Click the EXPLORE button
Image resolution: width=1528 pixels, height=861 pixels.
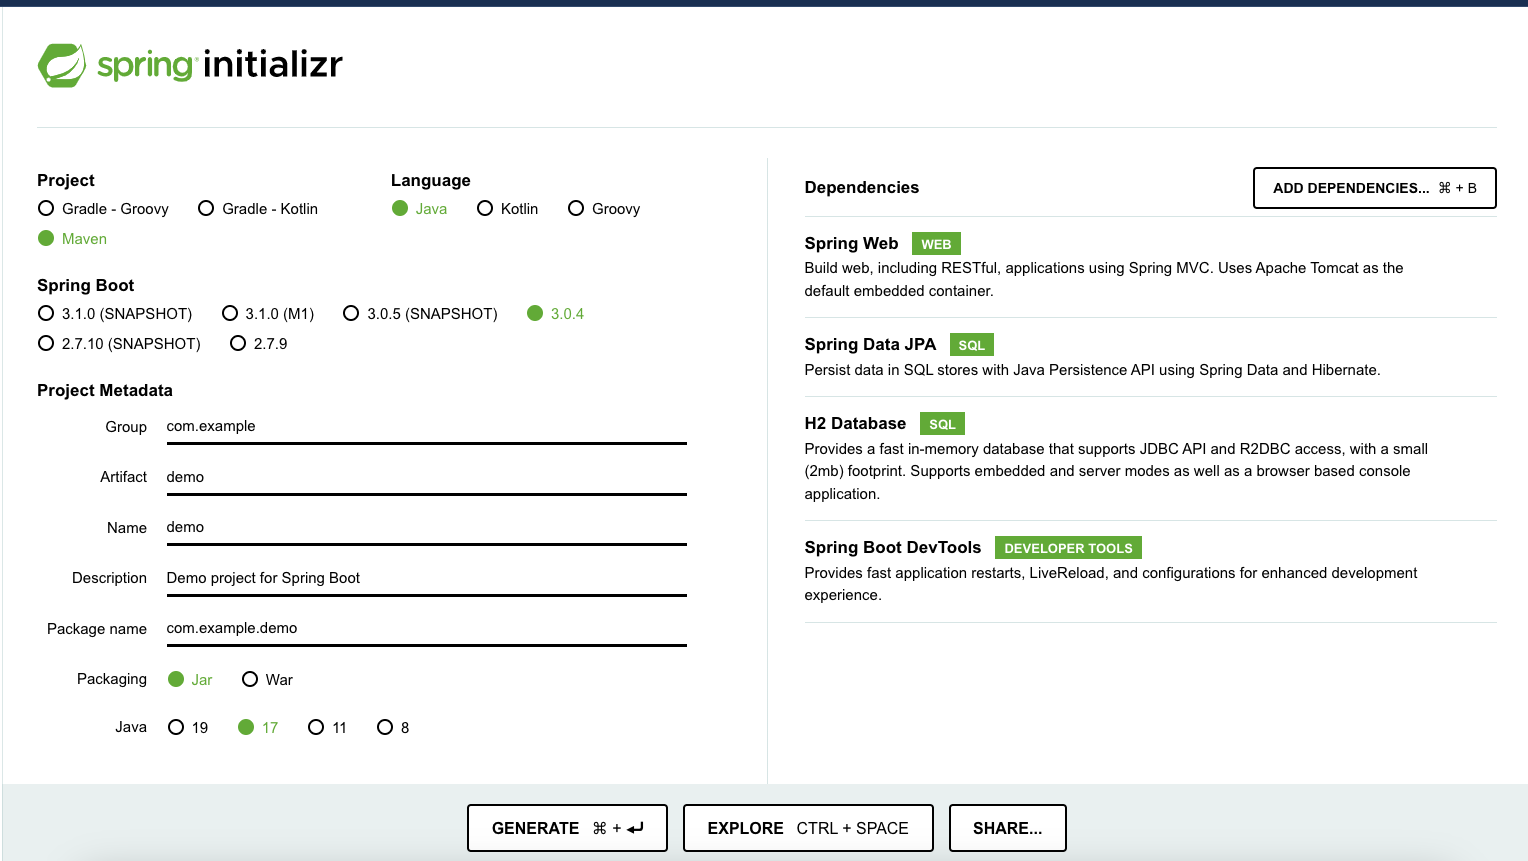point(807,828)
